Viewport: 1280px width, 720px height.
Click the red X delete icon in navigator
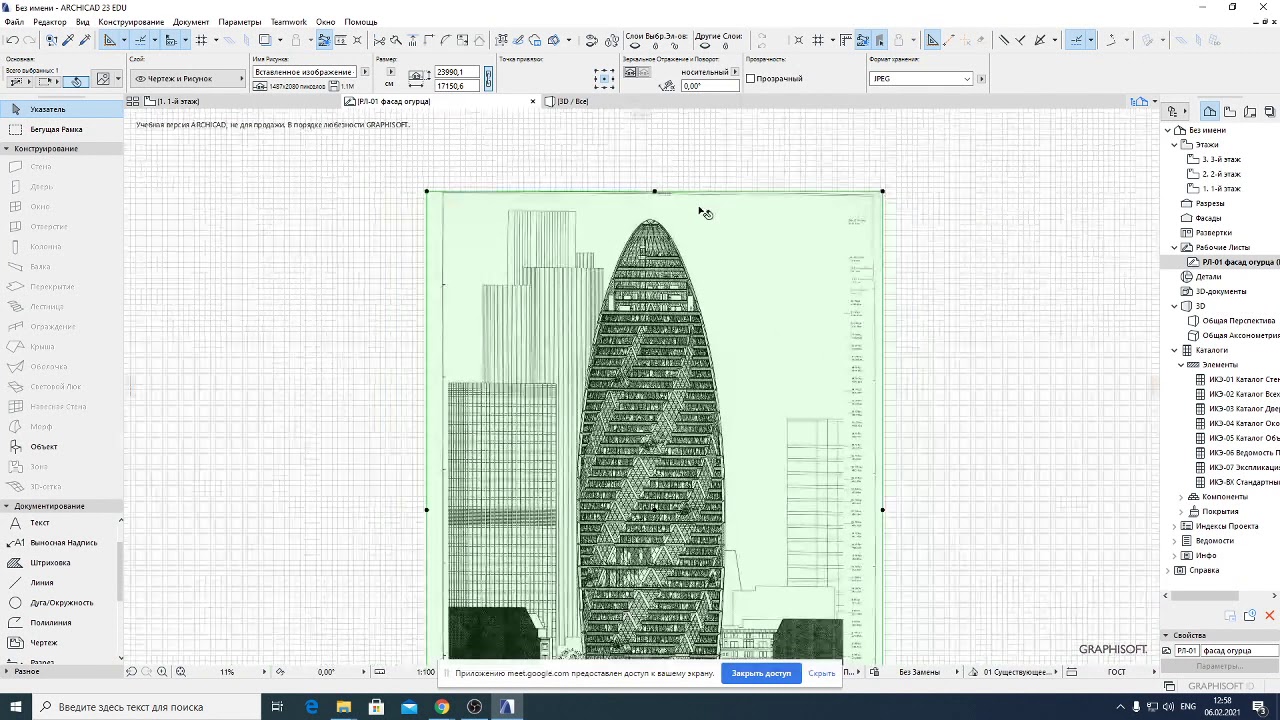[1270, 616]
